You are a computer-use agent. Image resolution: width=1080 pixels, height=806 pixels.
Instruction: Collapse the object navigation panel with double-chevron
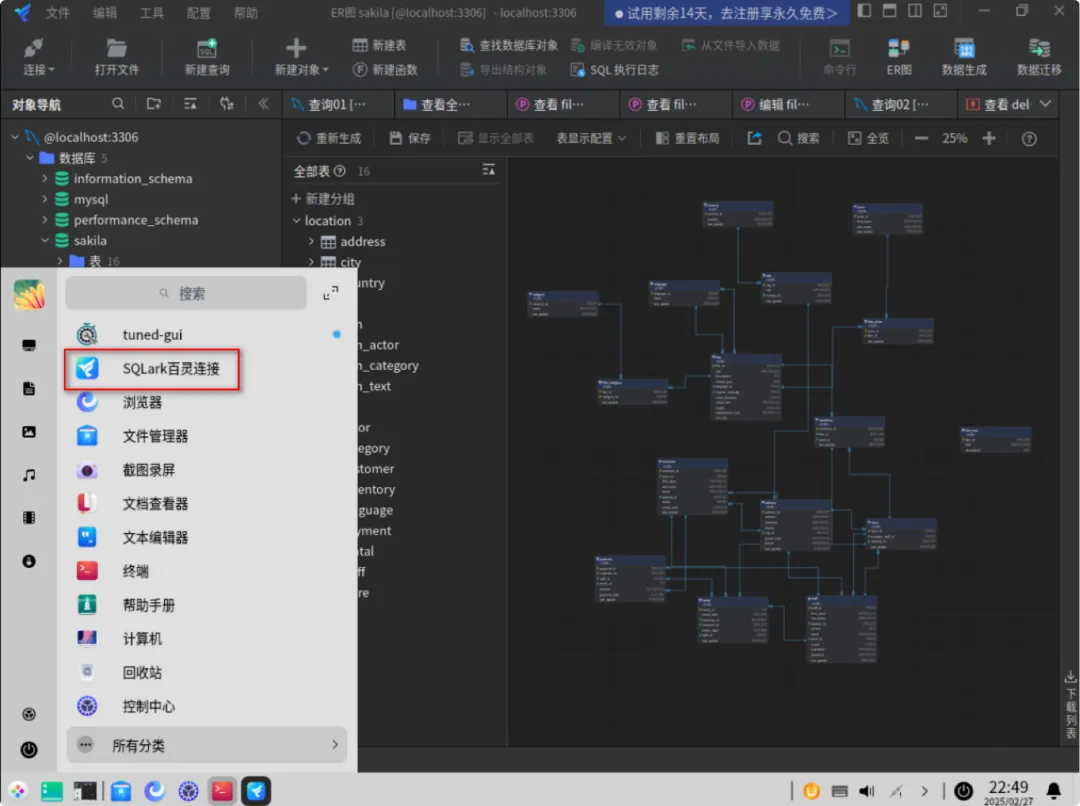click(x=263, y=104)
